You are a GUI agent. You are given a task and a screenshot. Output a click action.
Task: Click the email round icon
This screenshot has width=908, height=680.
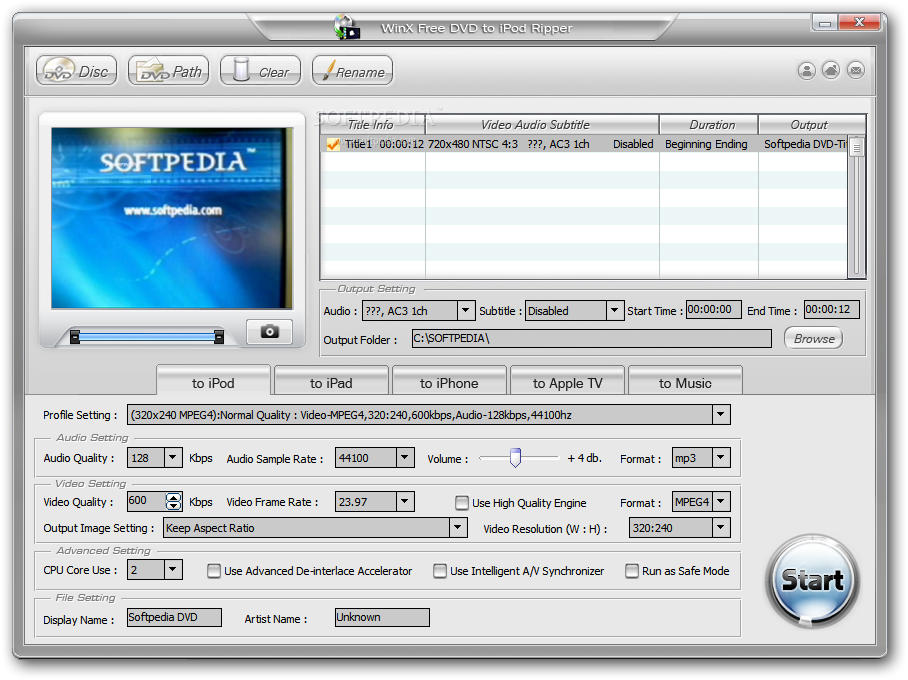click(x=856, y=71)
